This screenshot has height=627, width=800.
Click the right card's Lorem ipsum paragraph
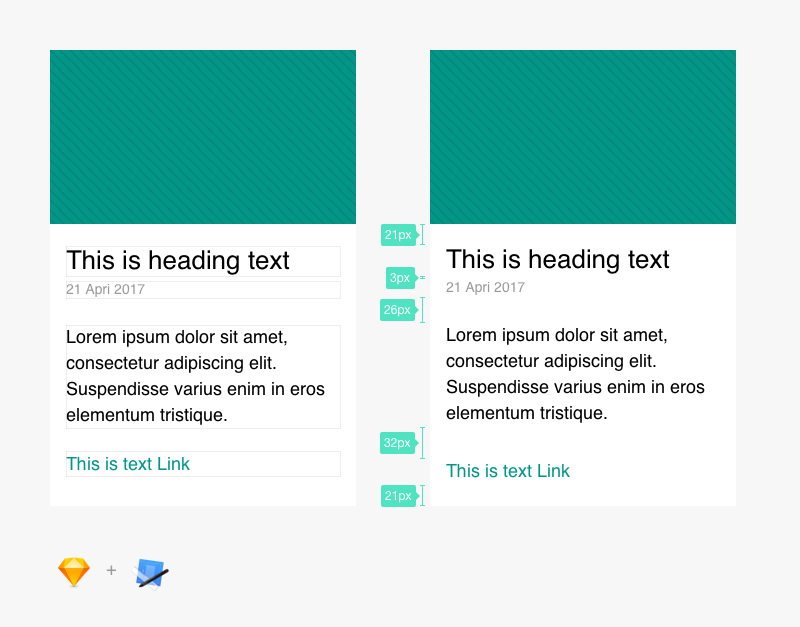coord(575,374)
